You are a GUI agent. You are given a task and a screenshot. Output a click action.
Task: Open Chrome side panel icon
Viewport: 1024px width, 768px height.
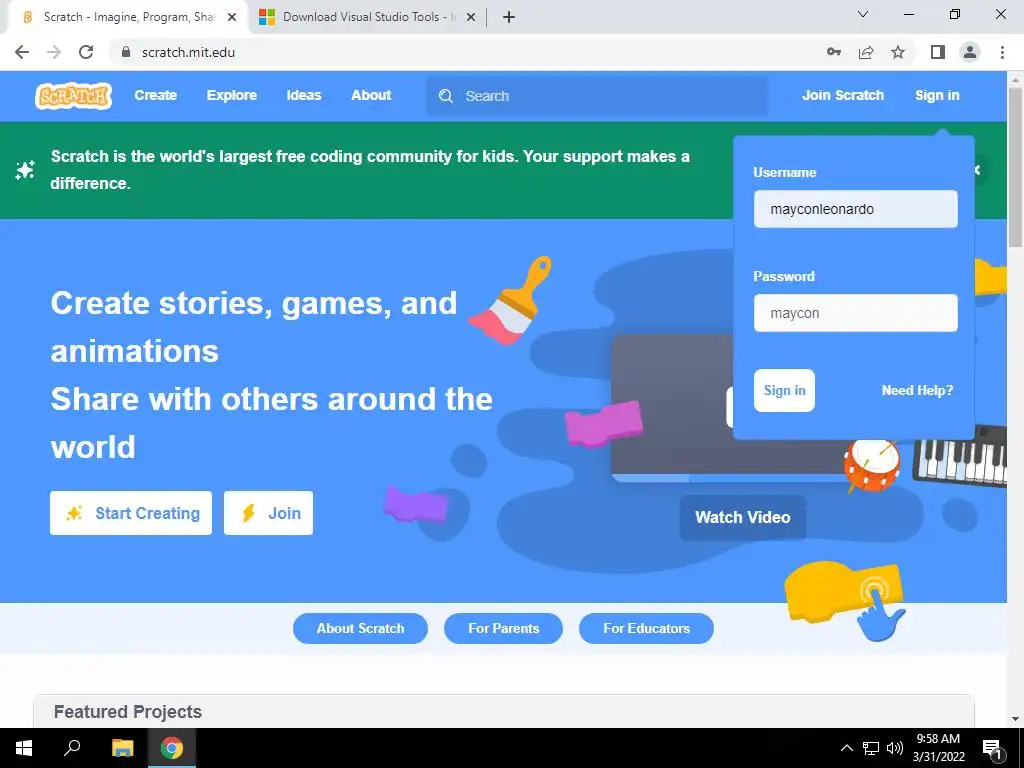point(938,52)
